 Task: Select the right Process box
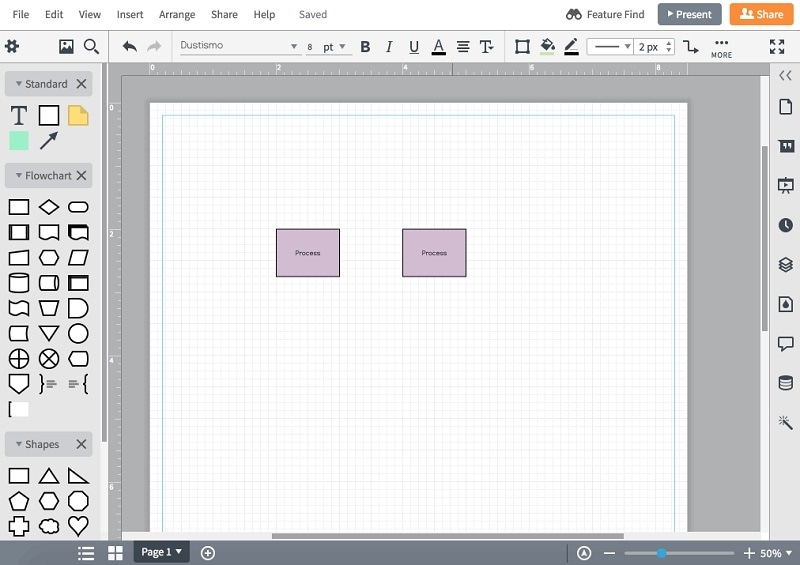(434, 253)
